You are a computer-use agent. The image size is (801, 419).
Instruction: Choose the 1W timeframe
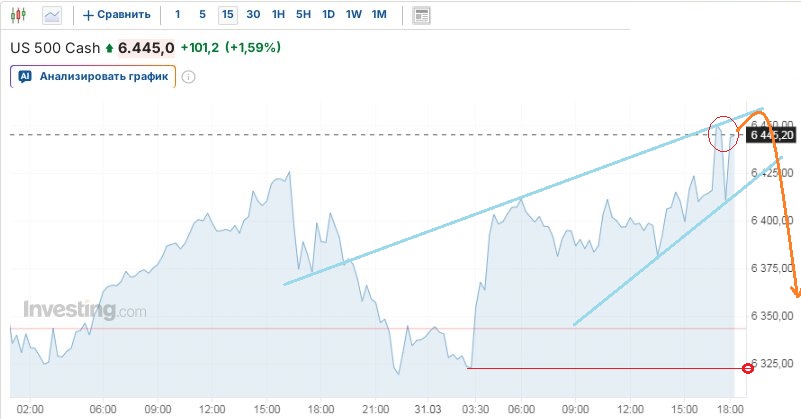(x=353, y=15)
